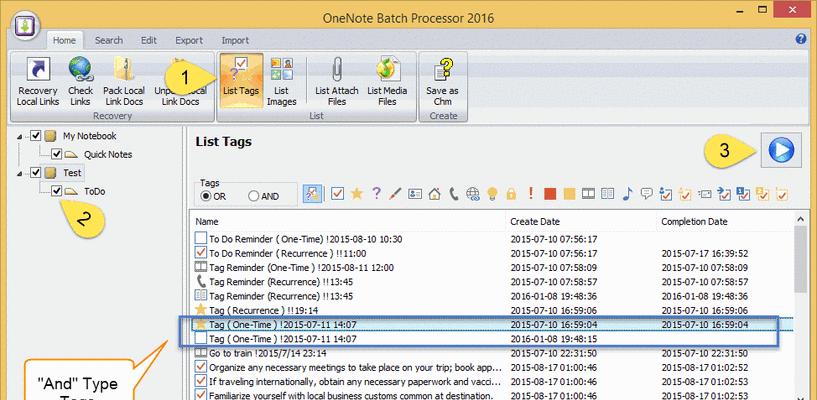
Task: Select row 'To Do Reminder ( One-Time) !2015-08-10 10:30'
Action: click(x=492, y=239)
